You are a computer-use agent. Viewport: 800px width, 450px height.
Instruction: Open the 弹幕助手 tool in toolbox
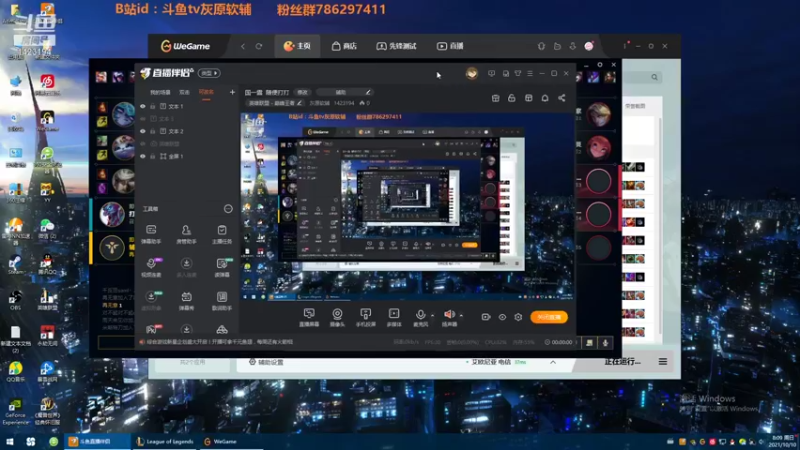click(151, 234)
